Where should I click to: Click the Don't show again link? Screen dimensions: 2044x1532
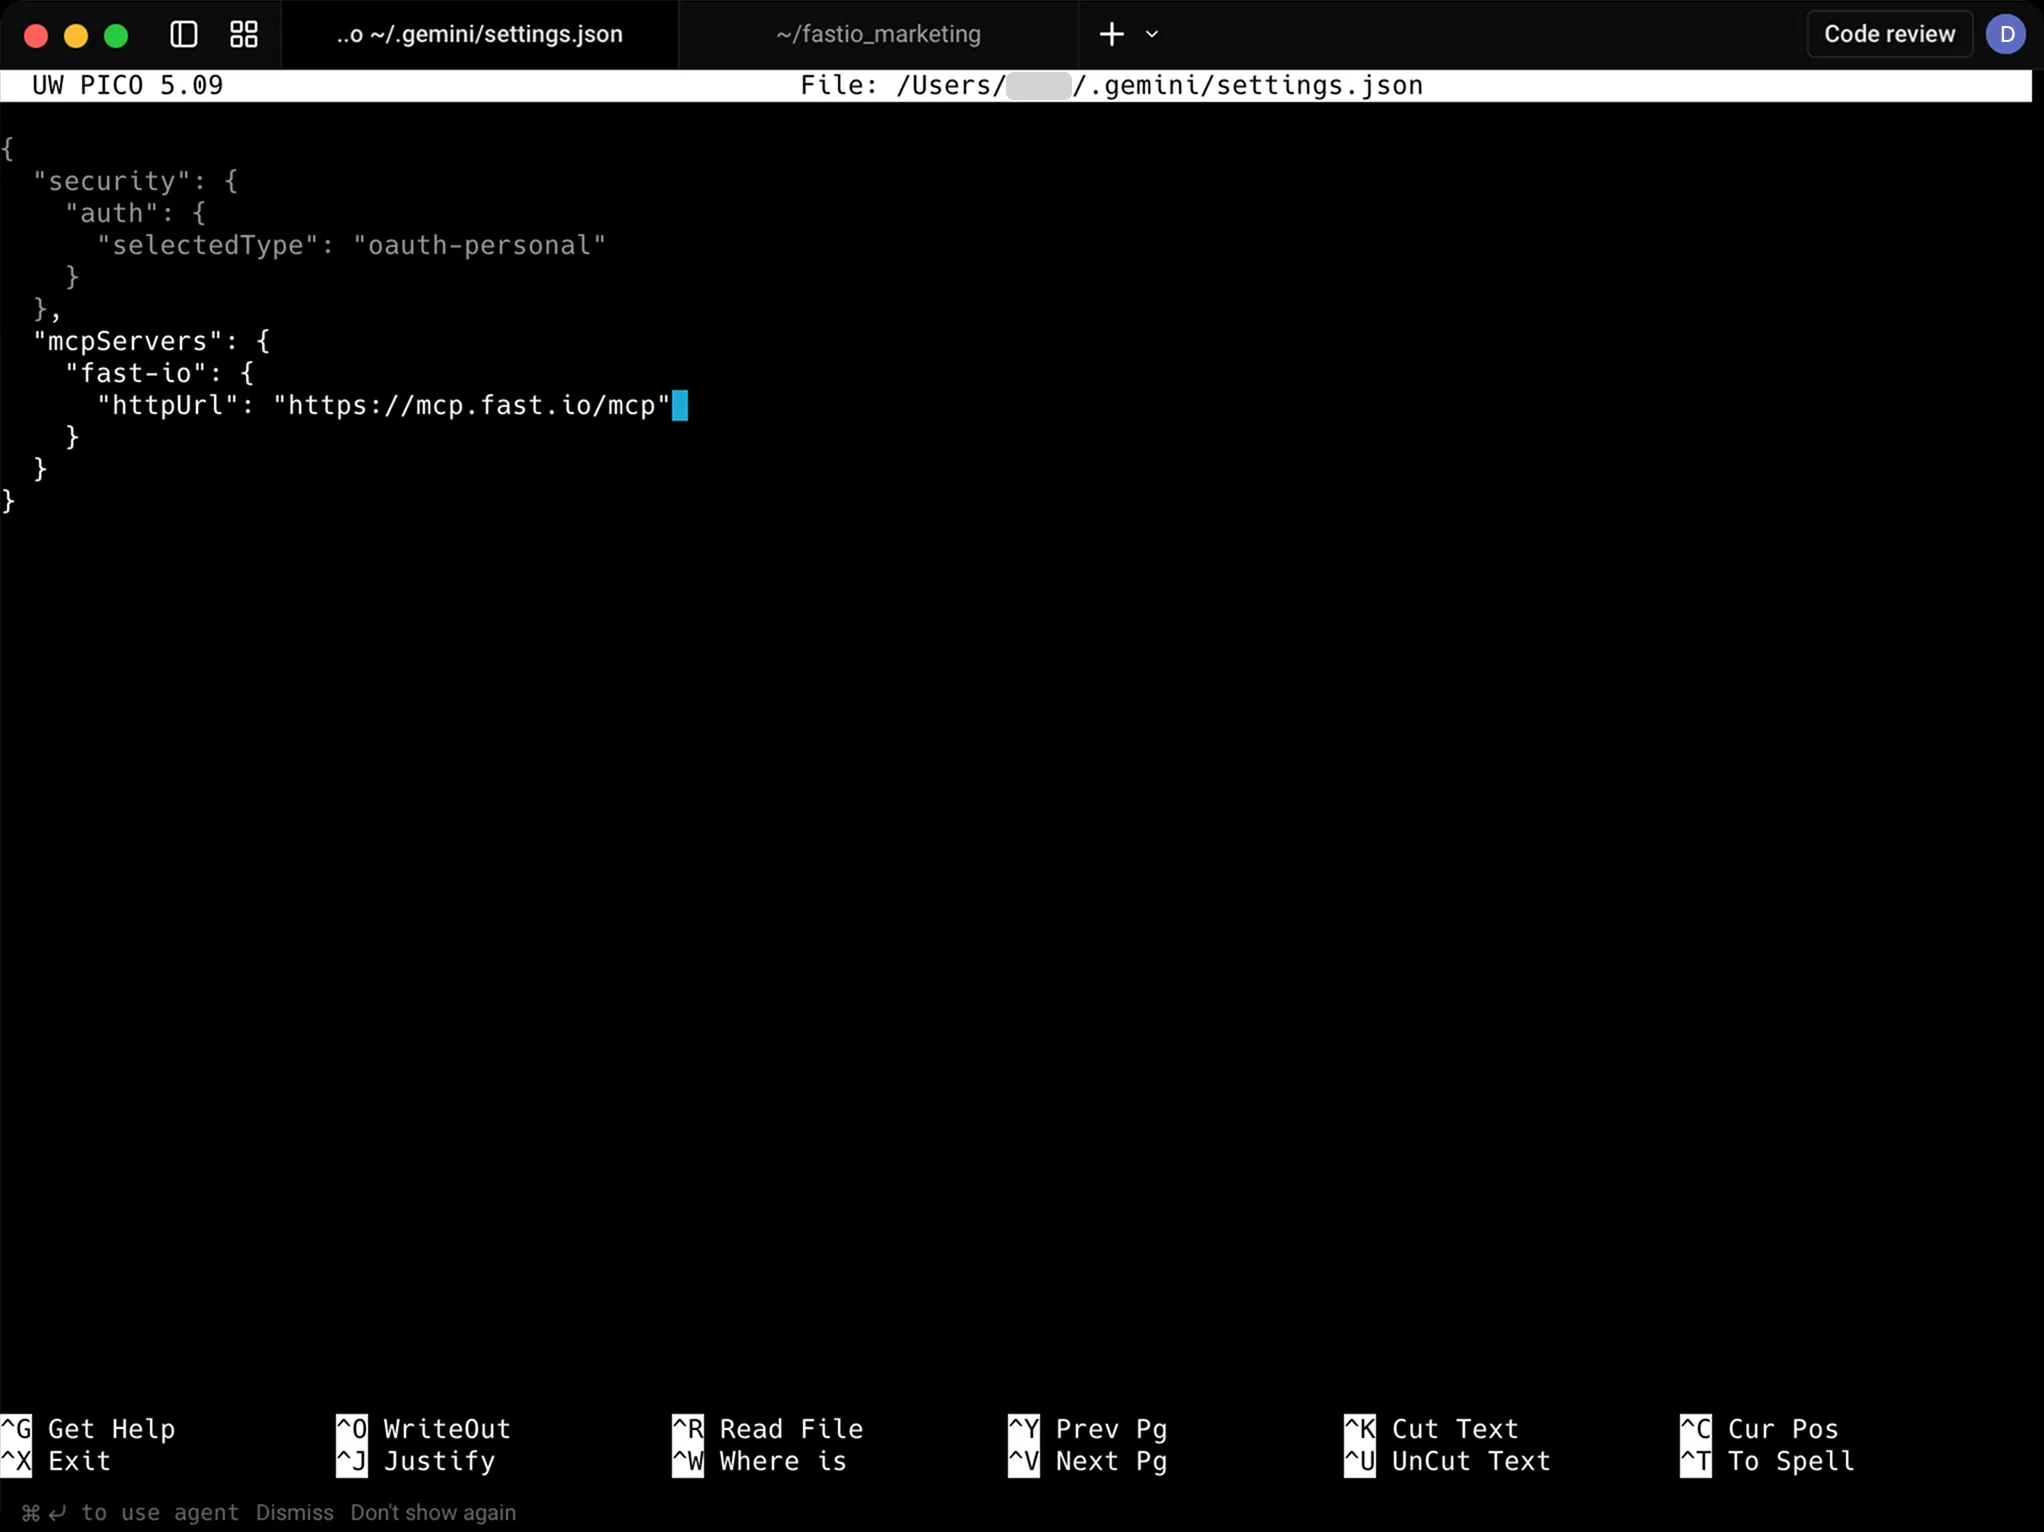(433, 1513)
